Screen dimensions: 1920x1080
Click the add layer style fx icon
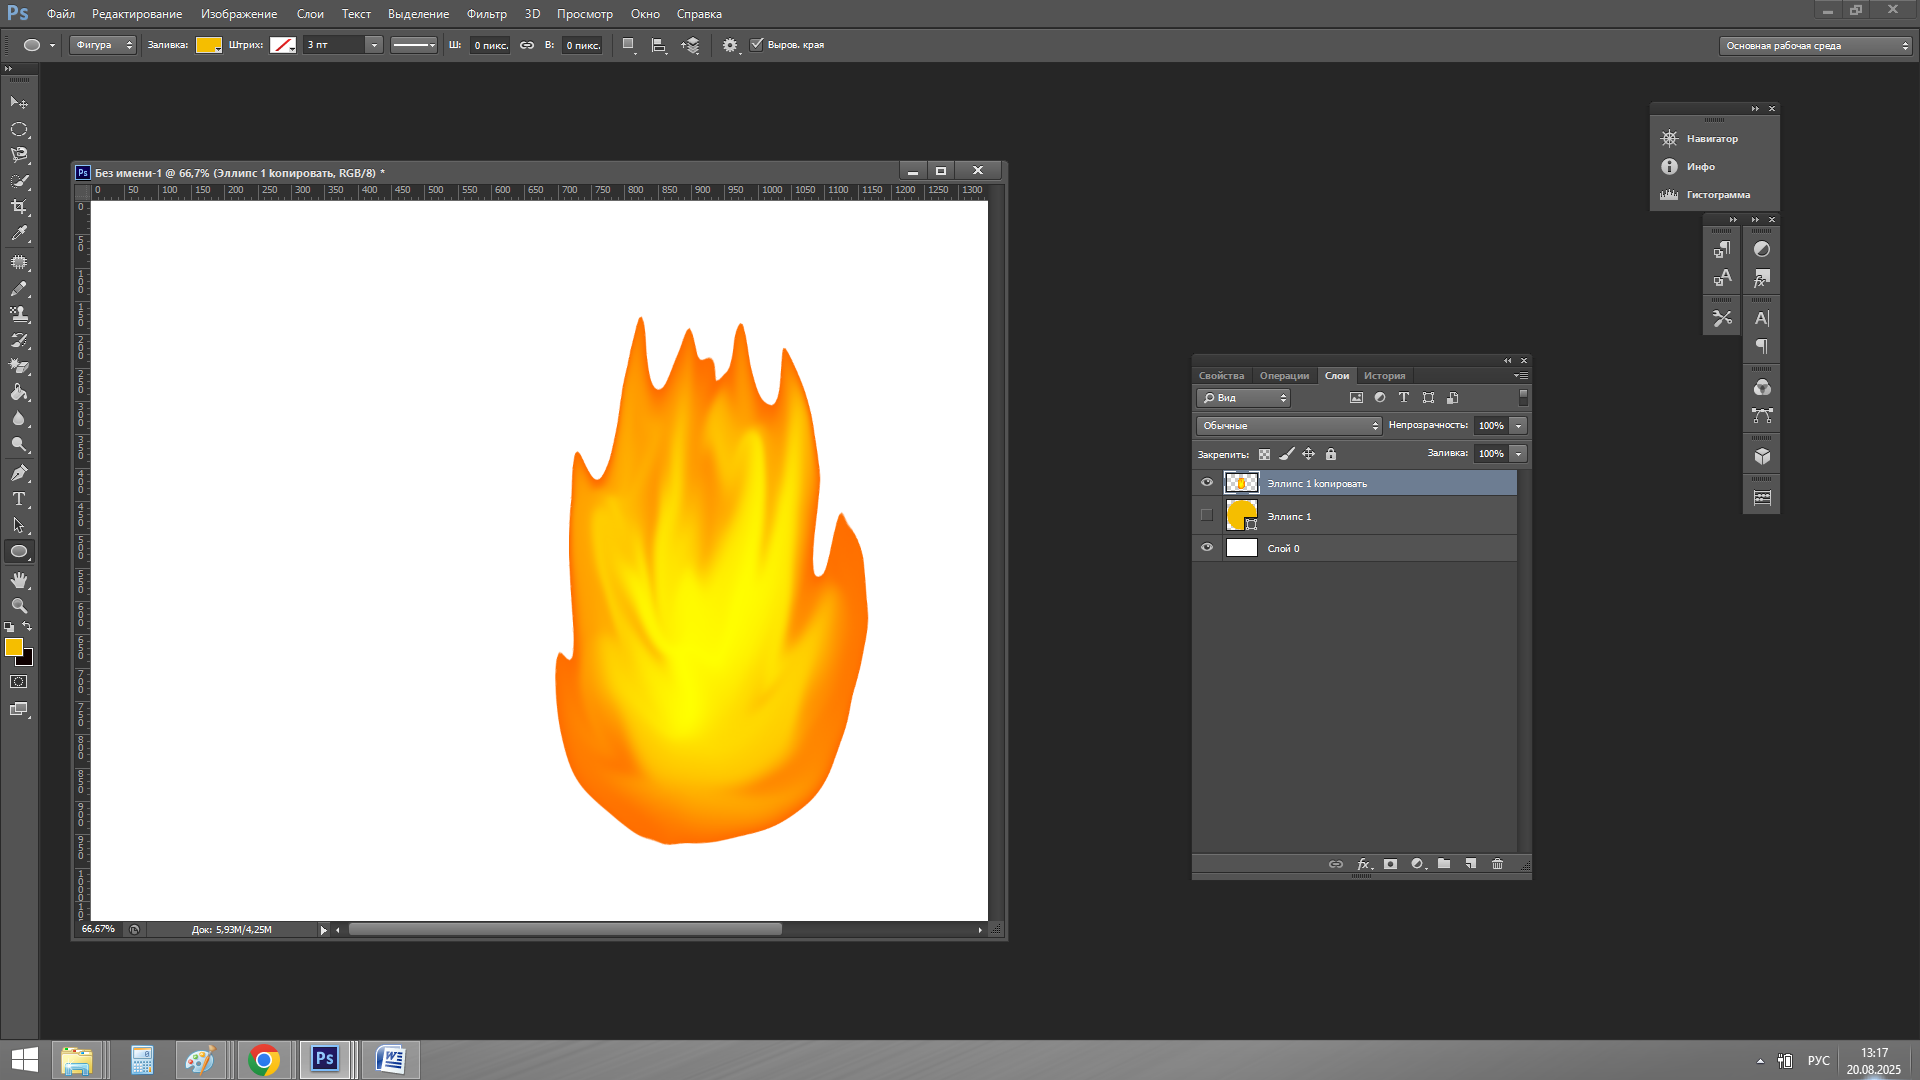coord(1363,864)
